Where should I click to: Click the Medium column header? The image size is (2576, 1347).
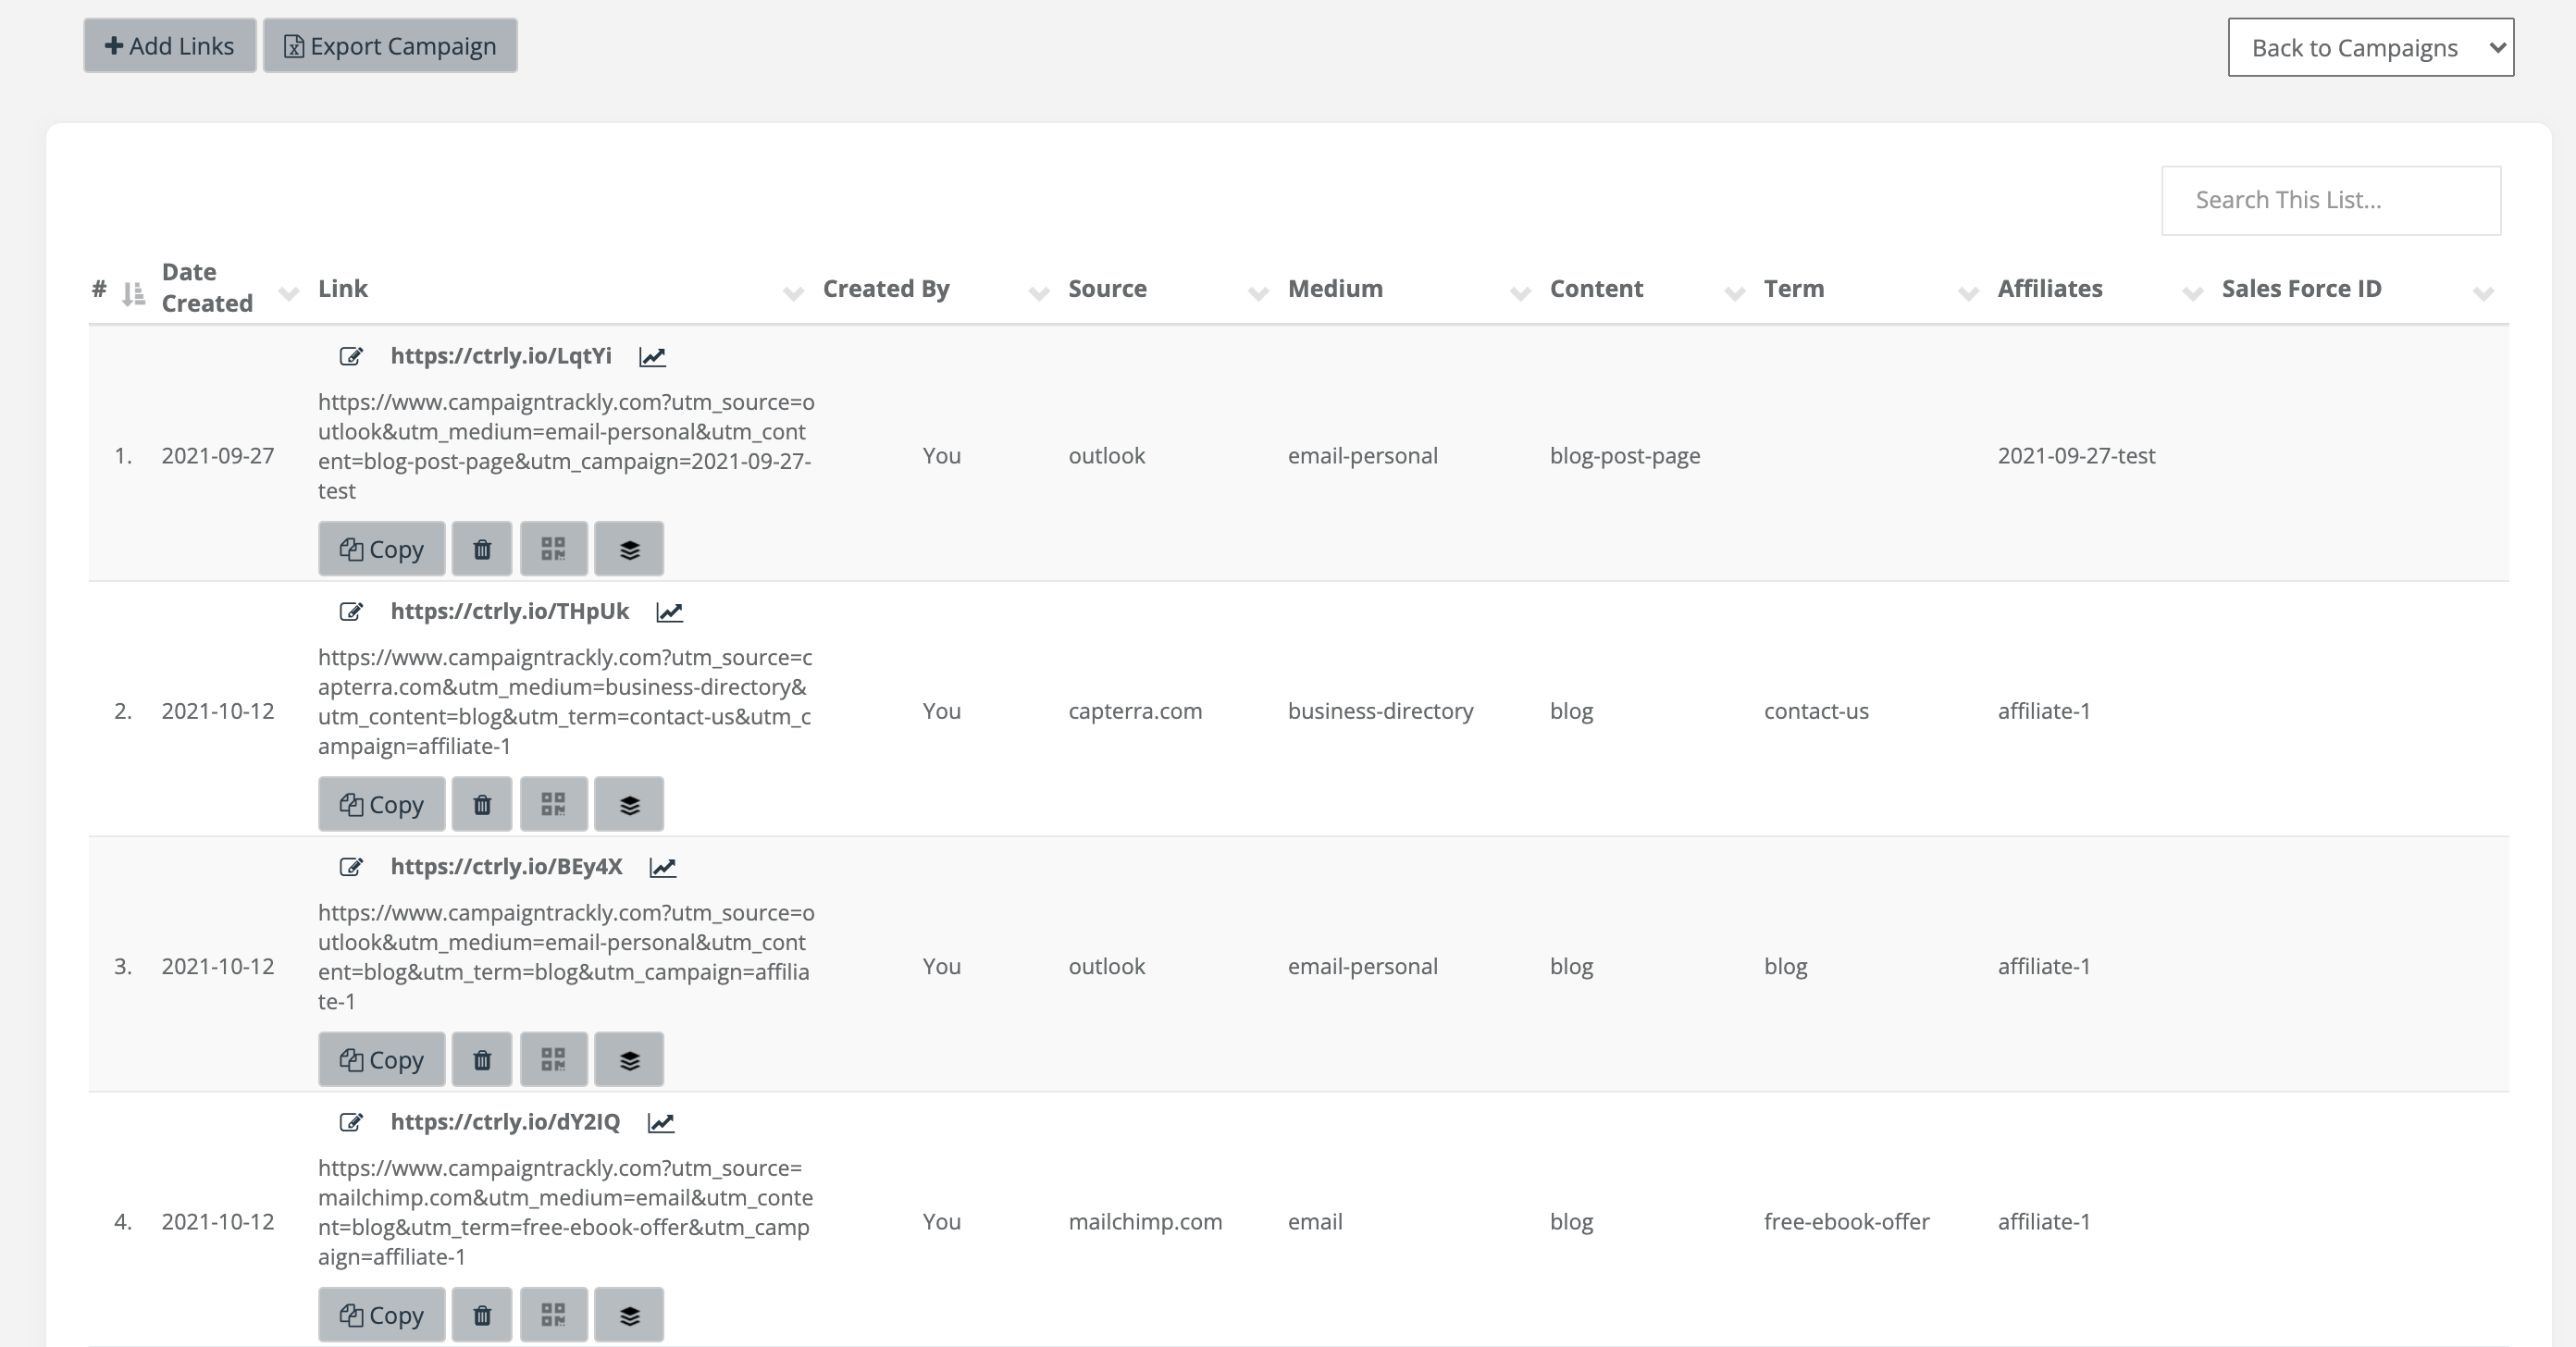pos(1335,288)
